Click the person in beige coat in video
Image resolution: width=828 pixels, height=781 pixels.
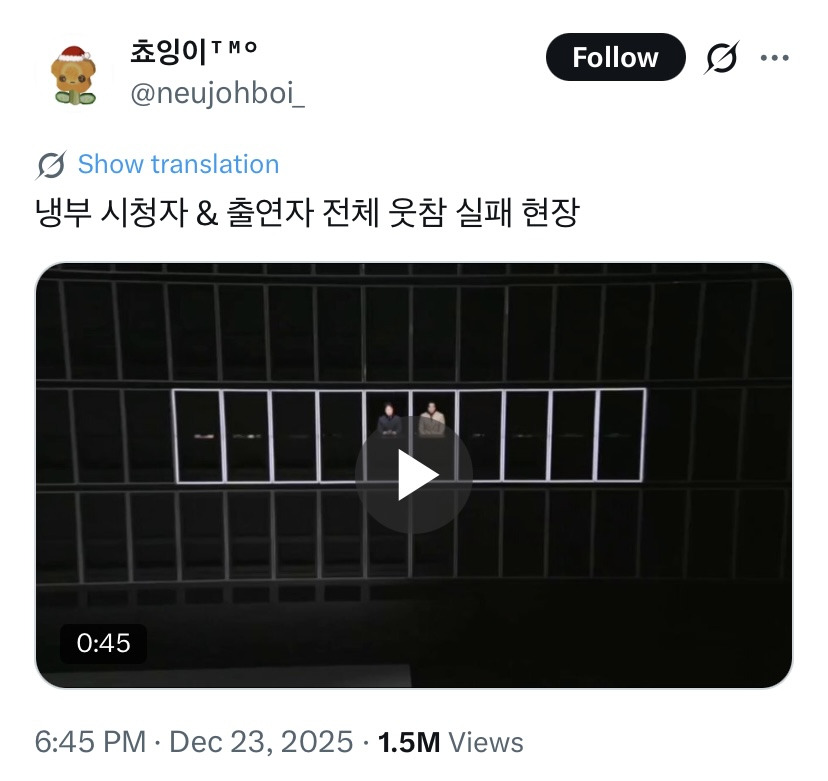(432, 419)
